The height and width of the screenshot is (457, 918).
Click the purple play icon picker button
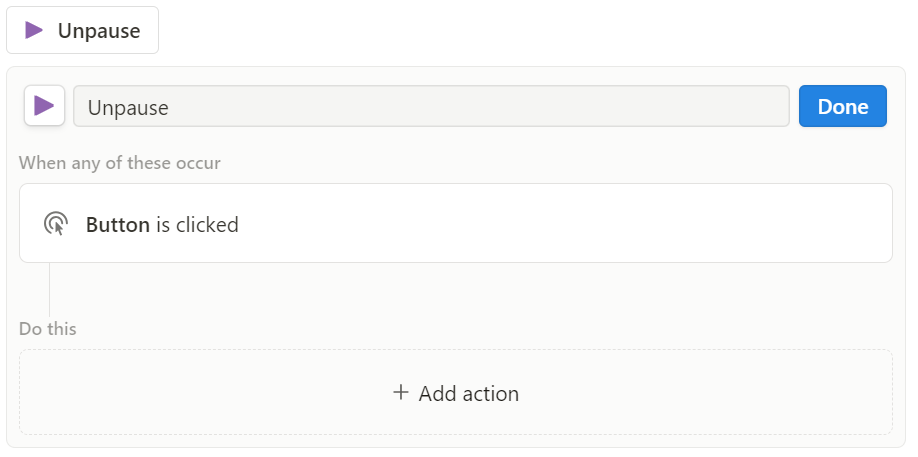coord(44,106)
